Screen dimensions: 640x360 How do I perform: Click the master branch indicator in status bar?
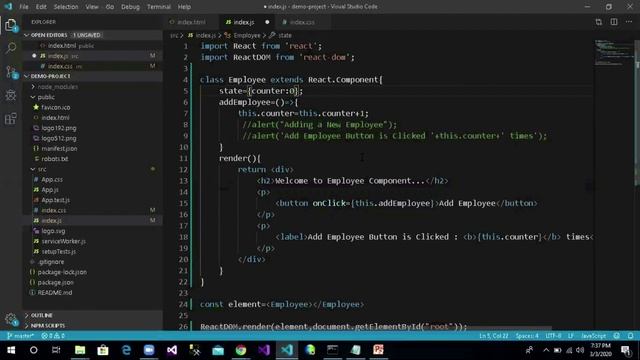(x=20, y=336)
